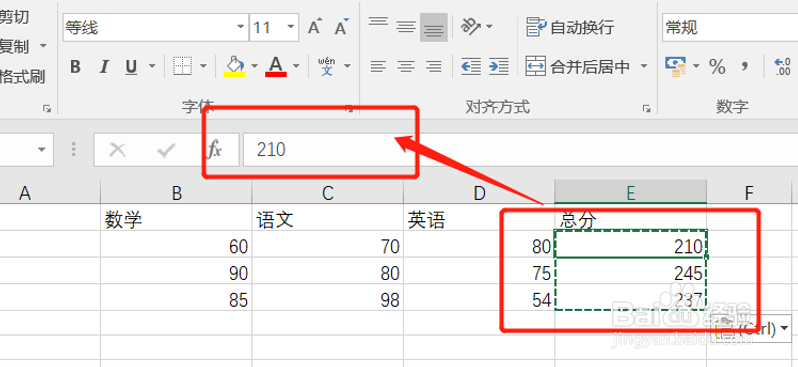Select column F header
Screen dimensions: 798x367
tap(749, 193)
